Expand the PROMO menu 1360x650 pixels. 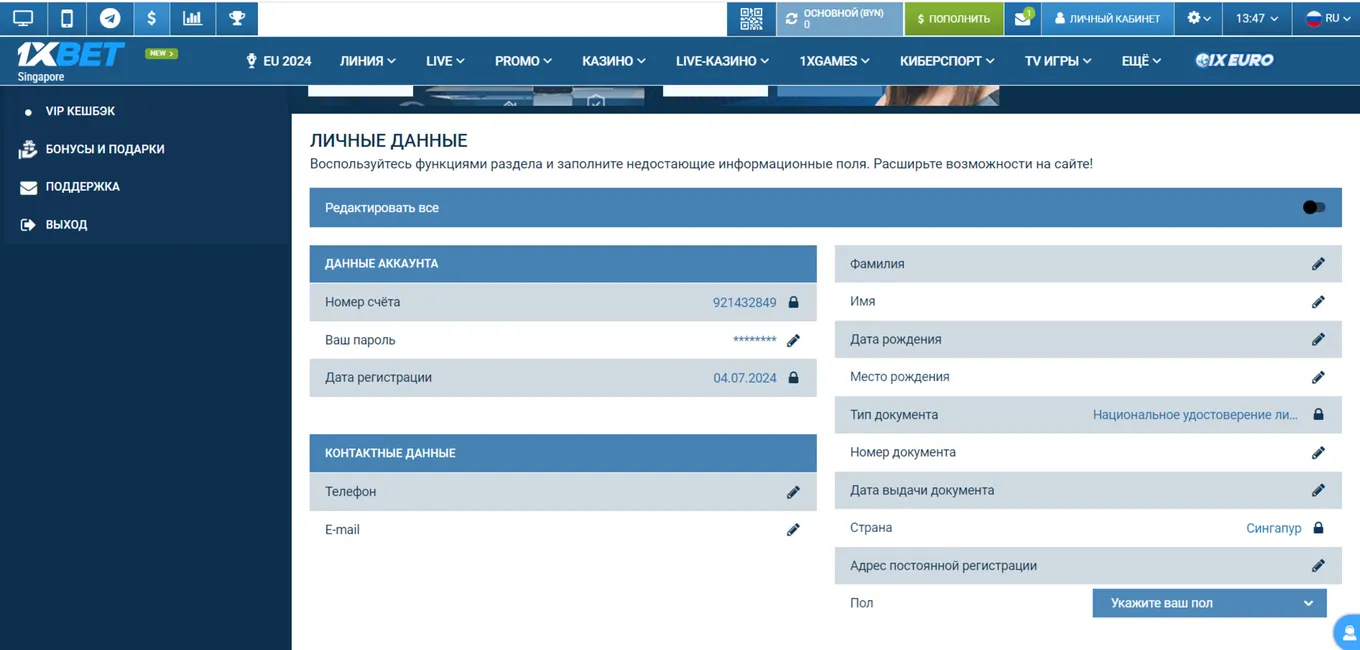pos(523,61)
